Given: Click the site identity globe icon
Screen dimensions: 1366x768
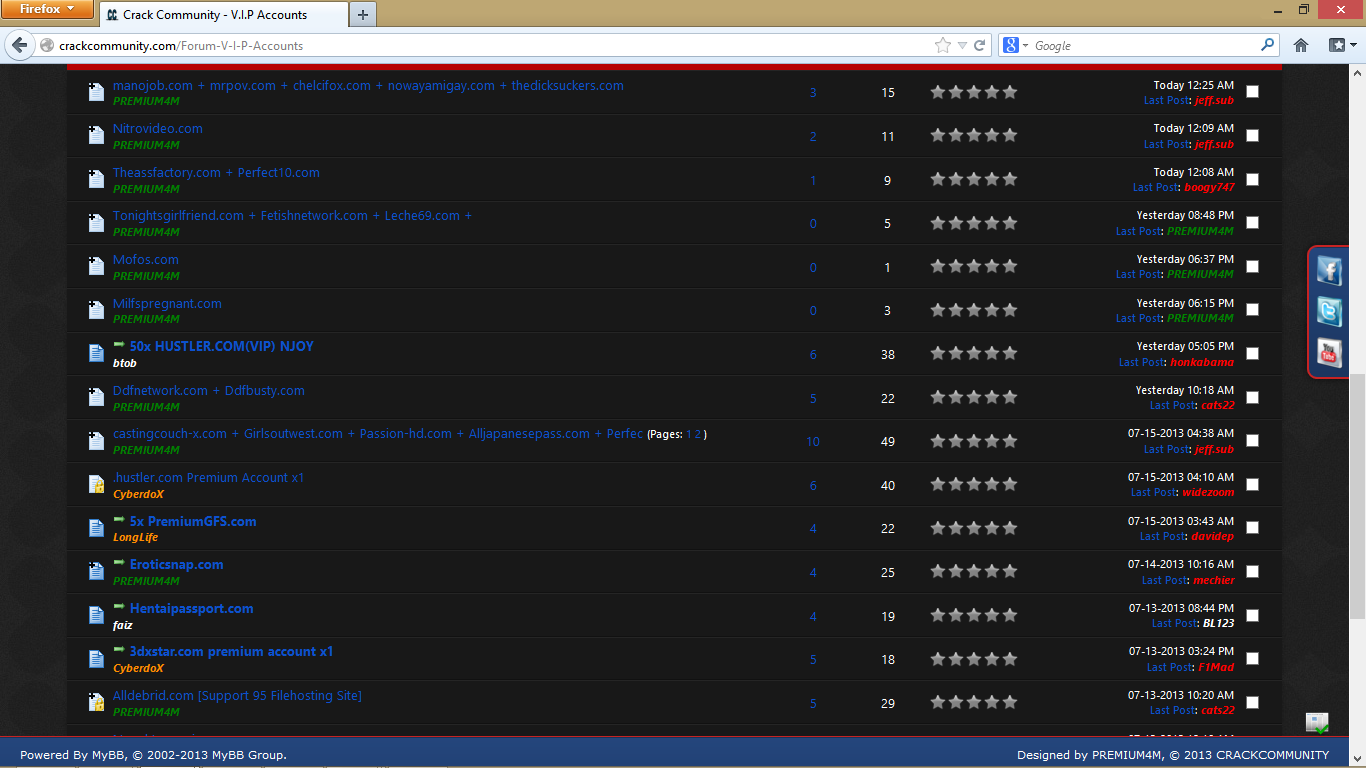Looking at the screenshot, I should [x=46, y=45].
